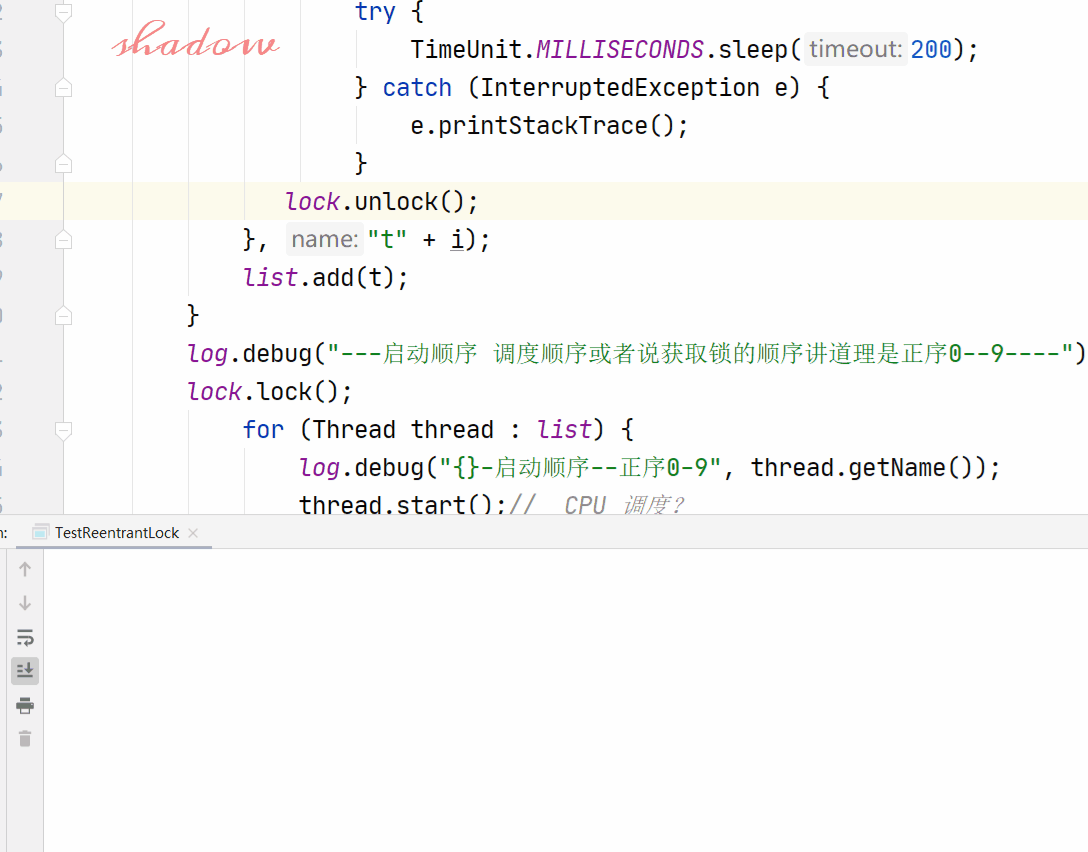
Task: Collapse the catch block fold marker
Action: 63,88
